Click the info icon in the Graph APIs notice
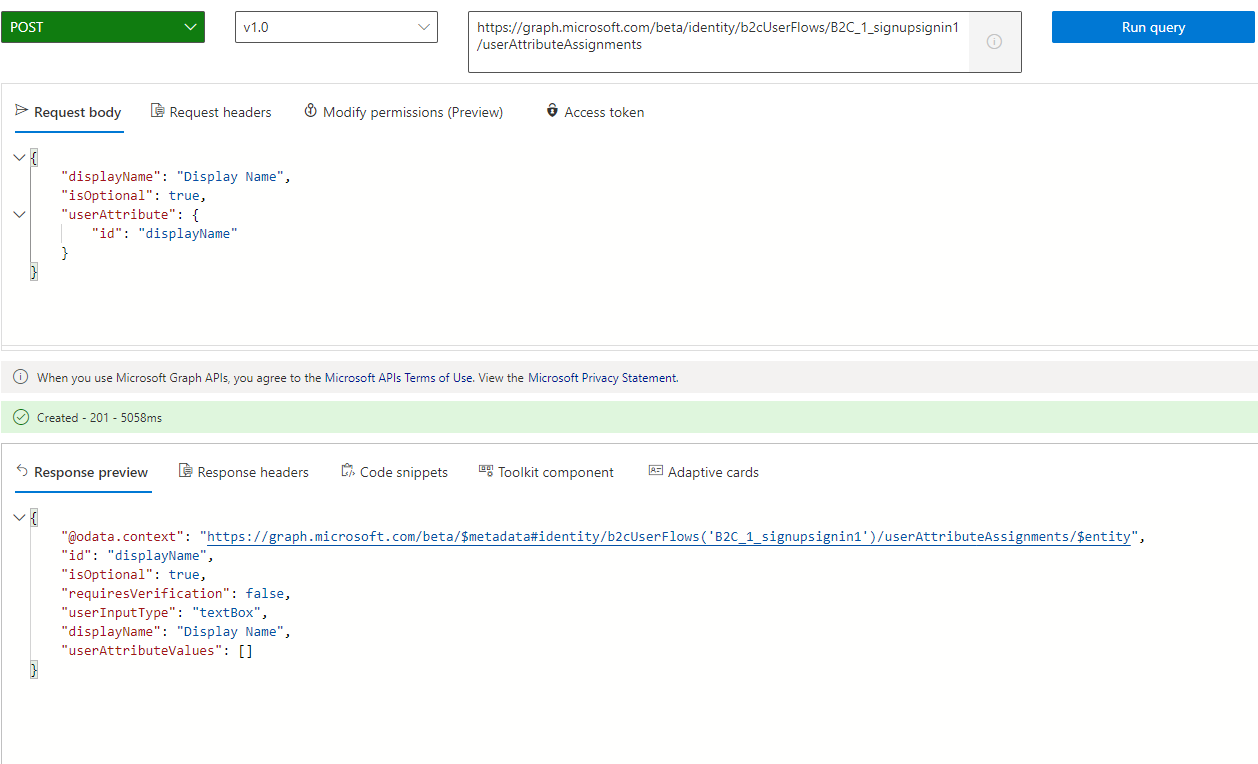The image size is (1258, 764). [x=20, y=377]
